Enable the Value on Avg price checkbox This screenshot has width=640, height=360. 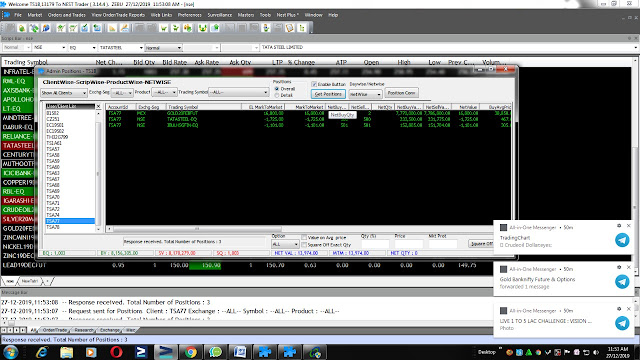click(304, 237)
